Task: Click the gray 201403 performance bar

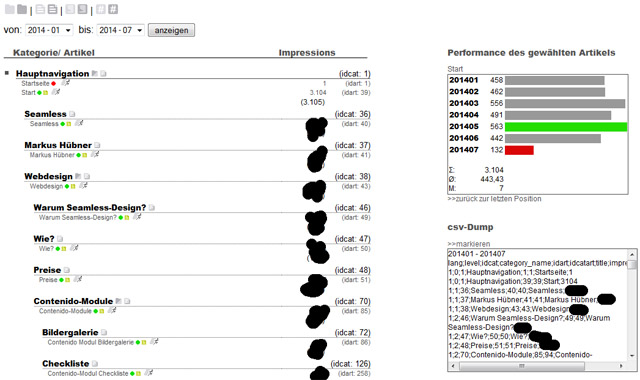Action: coord(565,103)
